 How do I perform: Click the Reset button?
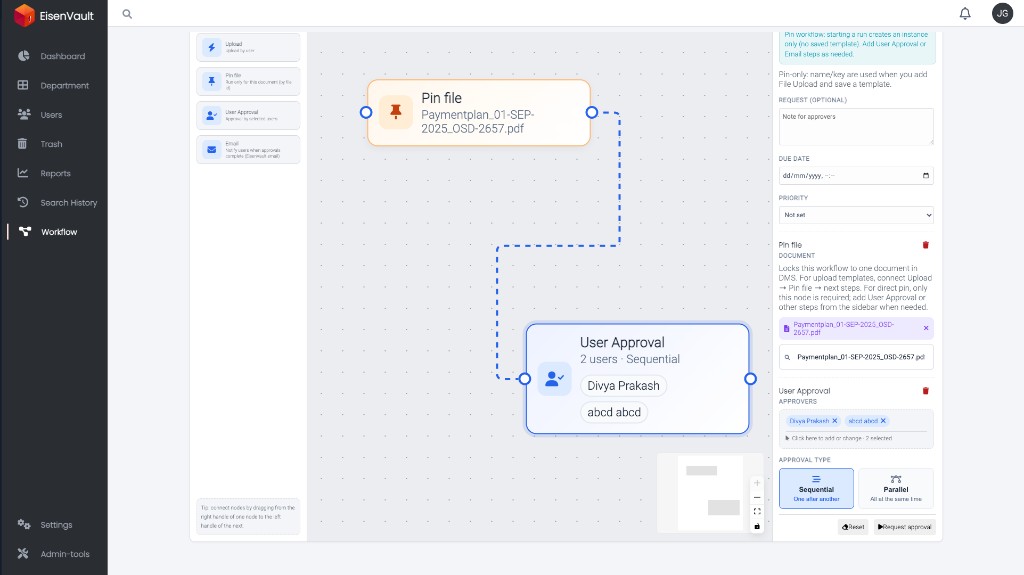pos(853,527)
